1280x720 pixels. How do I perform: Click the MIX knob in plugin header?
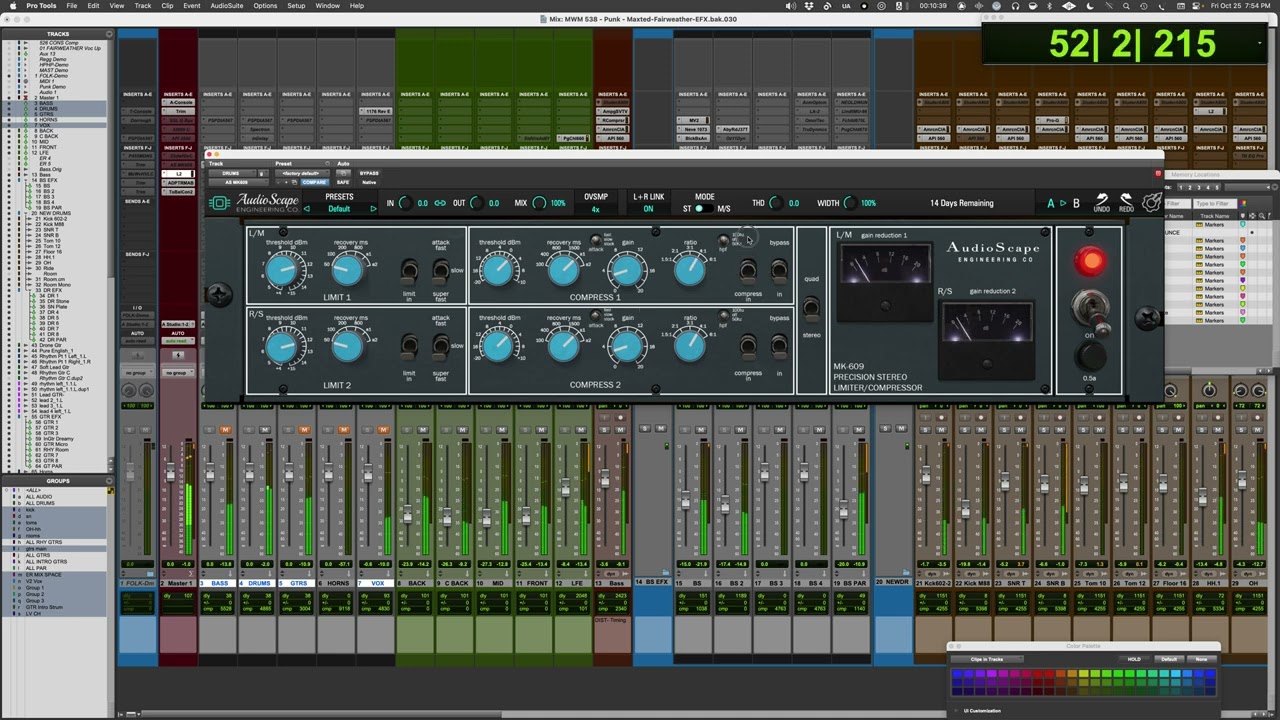(x=539, y=203)
